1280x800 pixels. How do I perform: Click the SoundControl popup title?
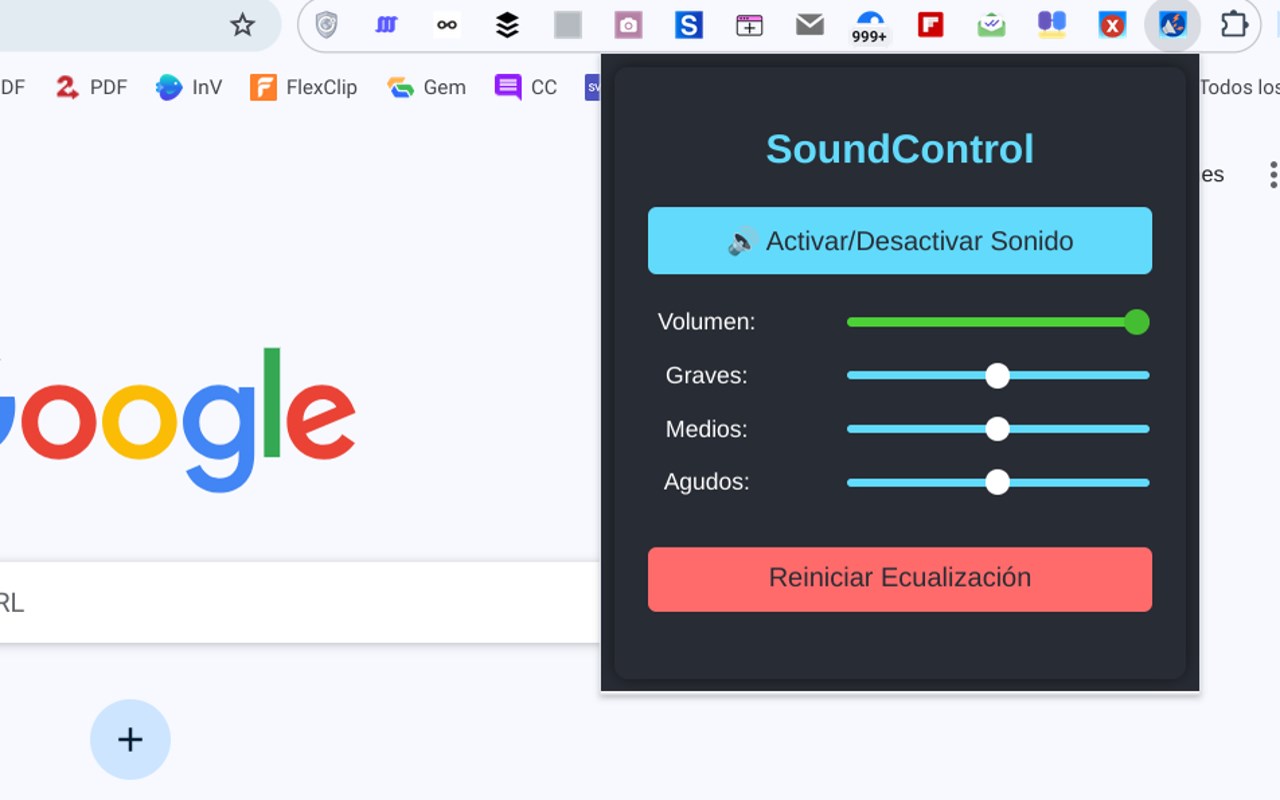[900, 149]
